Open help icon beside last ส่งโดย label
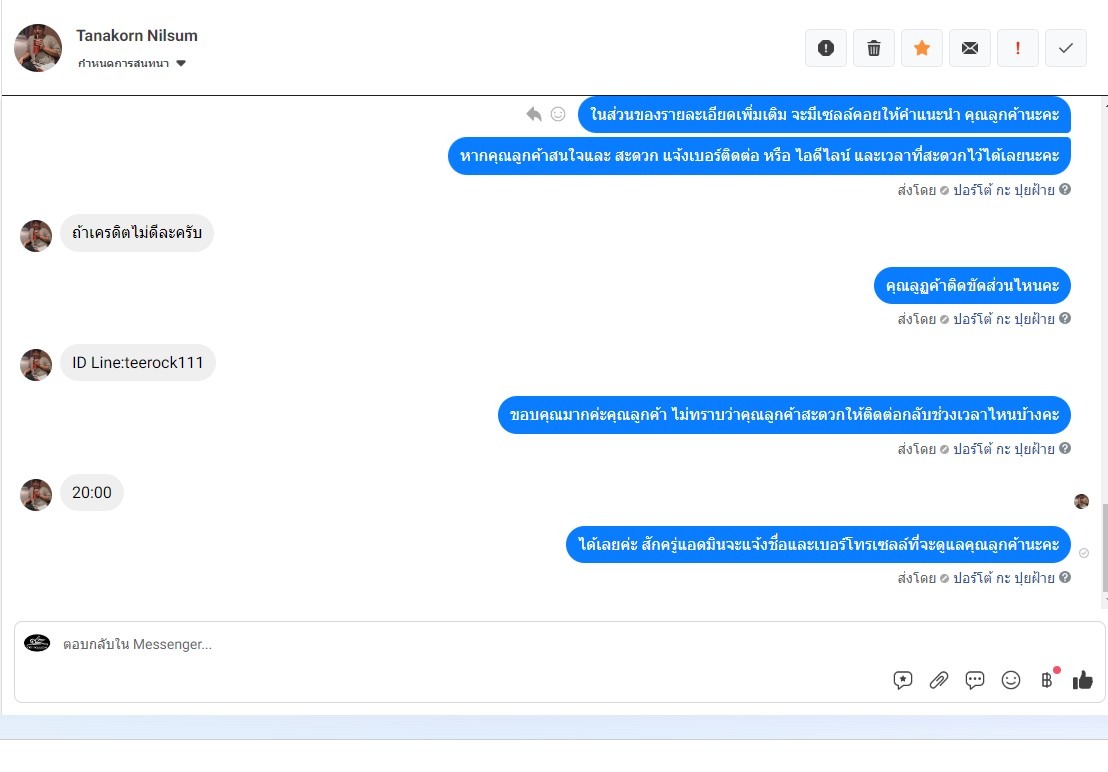The height and width of the screenshot is (772, 1108). click(x=1065, y=577)
